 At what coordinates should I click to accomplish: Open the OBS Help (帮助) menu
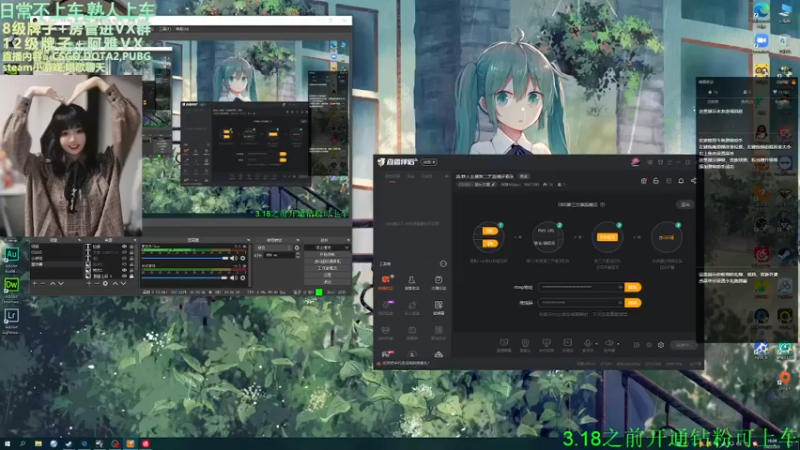point(182,29)
